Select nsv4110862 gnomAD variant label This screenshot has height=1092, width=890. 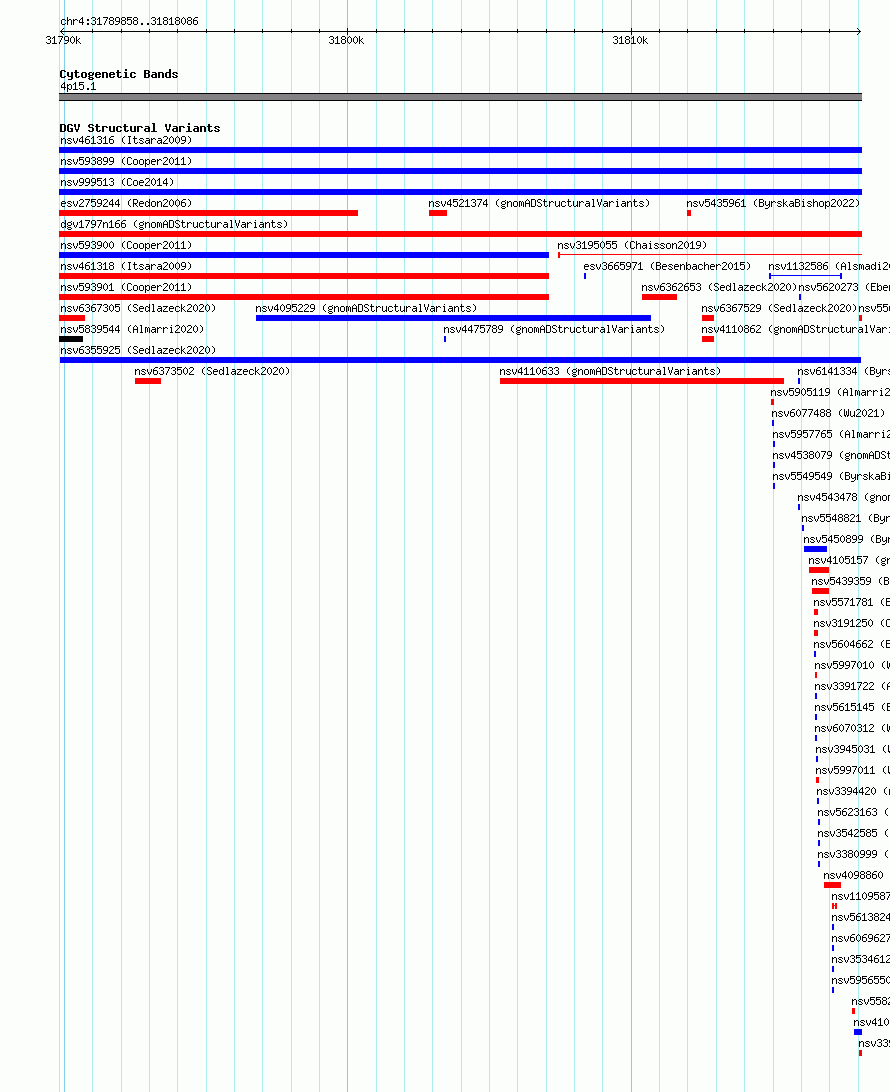click(x=795, y=329)
